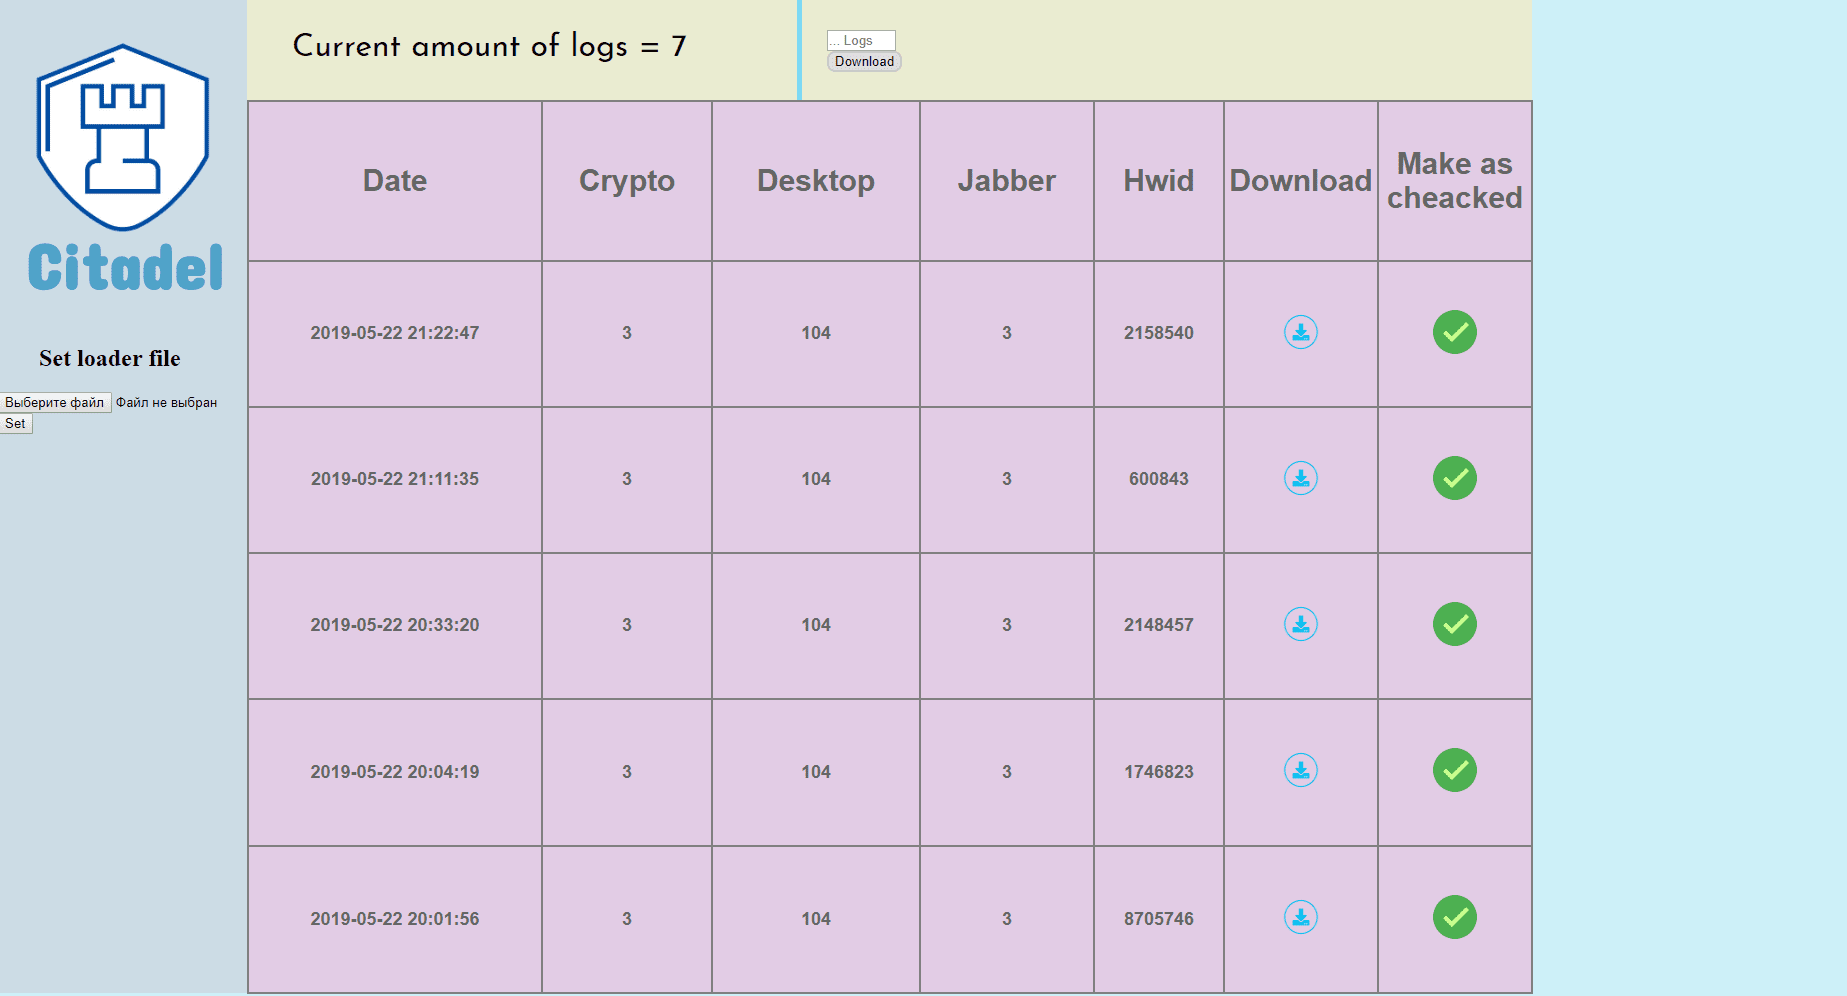Click the download icon for Hwid 8705746
The height and width of the screenshot is (996, 1847).
1300,917
